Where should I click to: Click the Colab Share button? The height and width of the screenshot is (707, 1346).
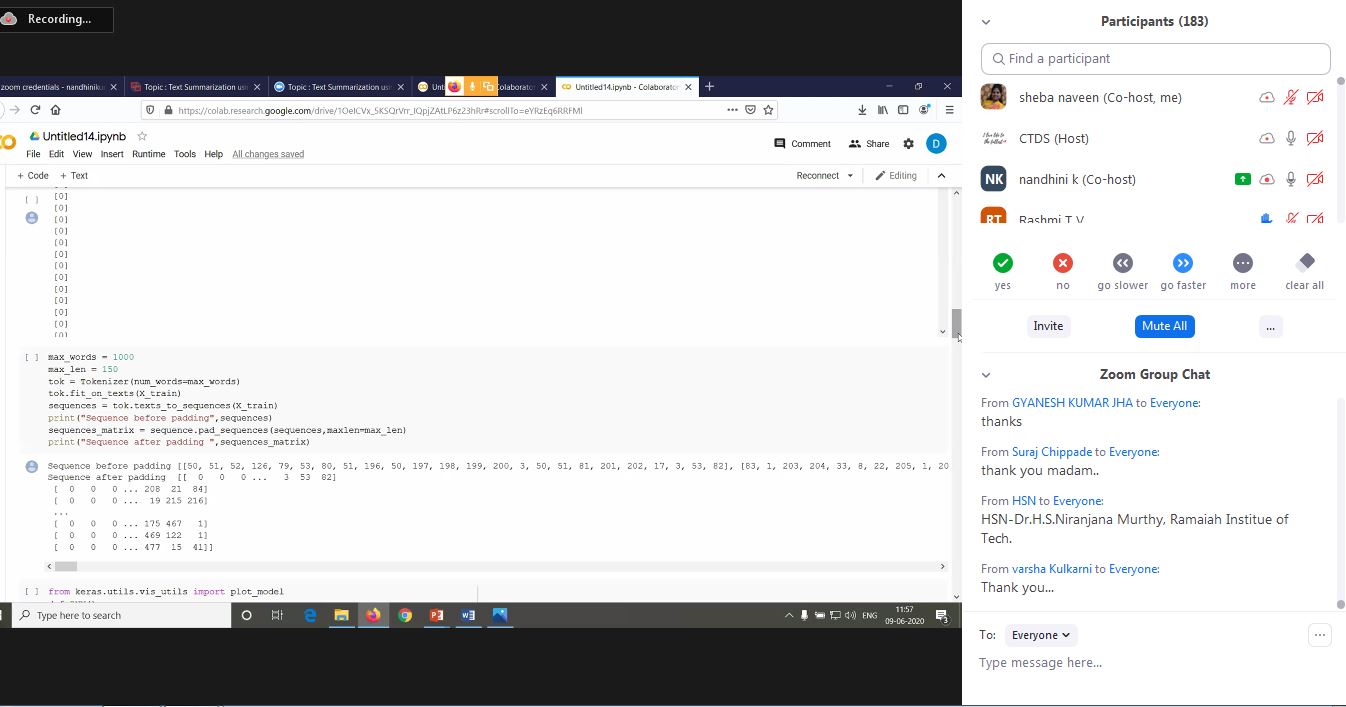tap(868, 144)
